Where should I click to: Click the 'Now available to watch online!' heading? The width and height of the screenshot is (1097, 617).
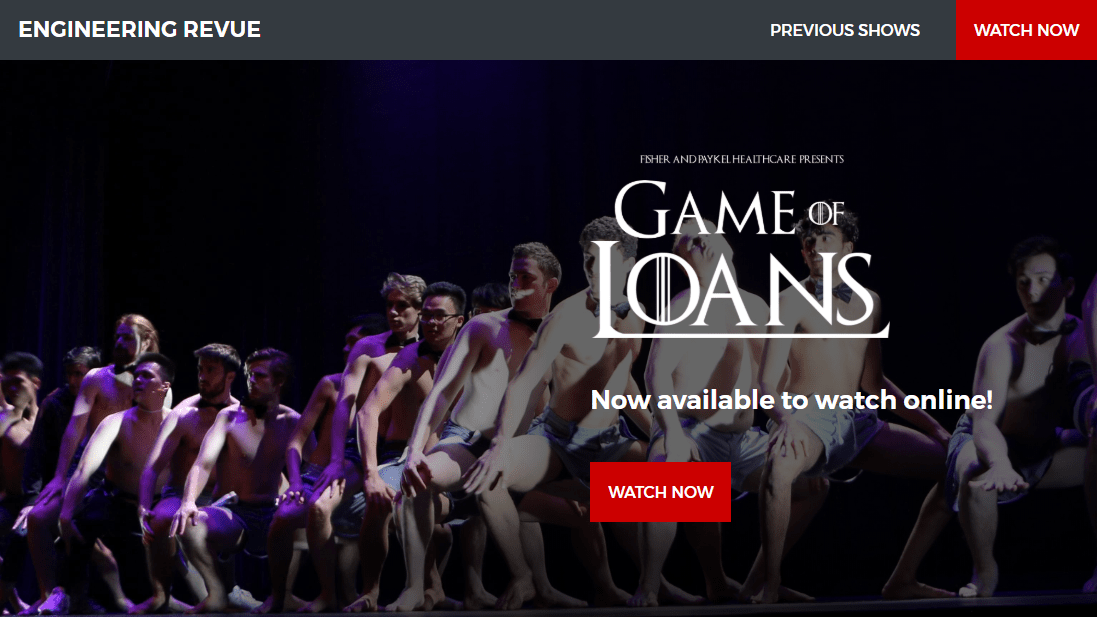[x=791, y=400]
